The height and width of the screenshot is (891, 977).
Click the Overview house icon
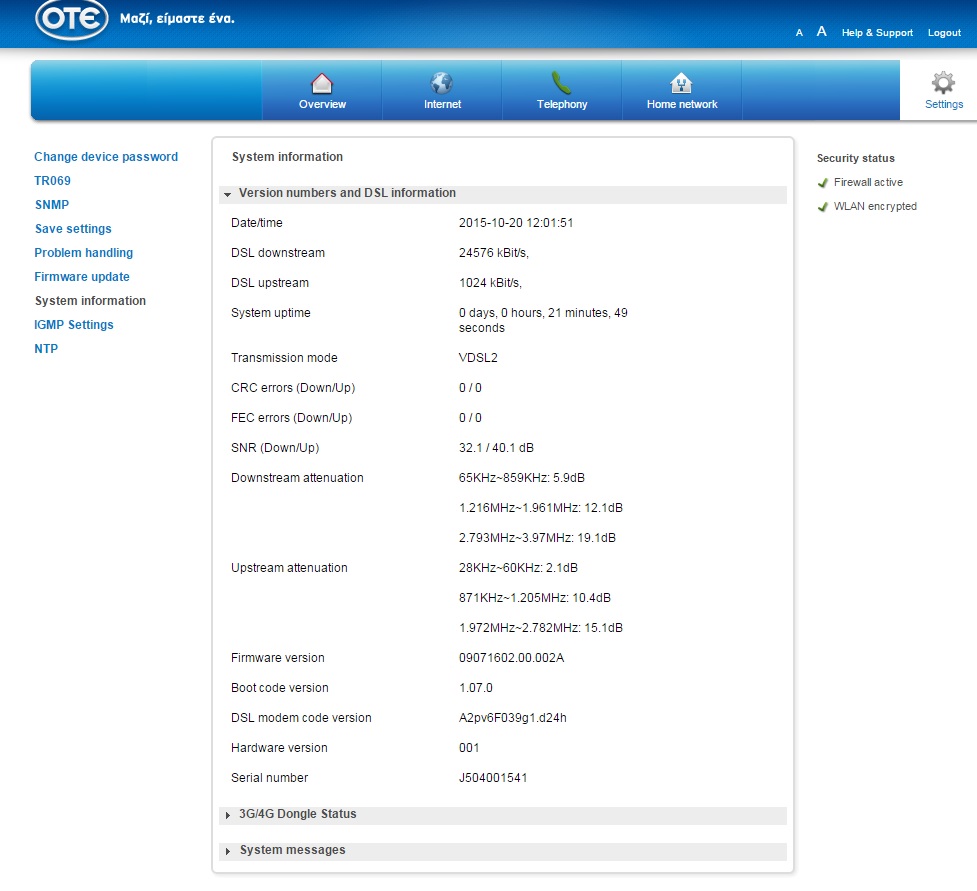[x=322, y=83]
